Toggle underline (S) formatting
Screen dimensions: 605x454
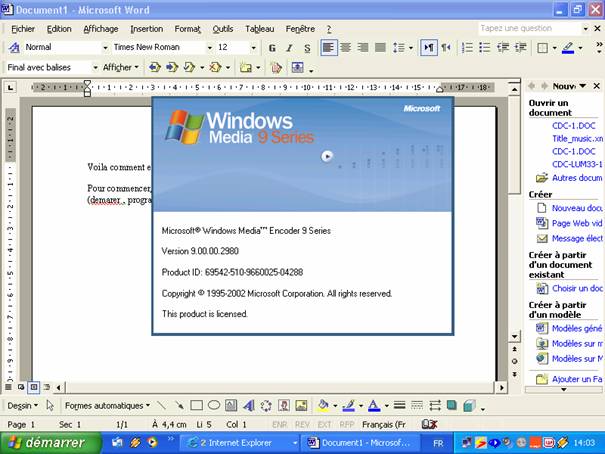307,48
